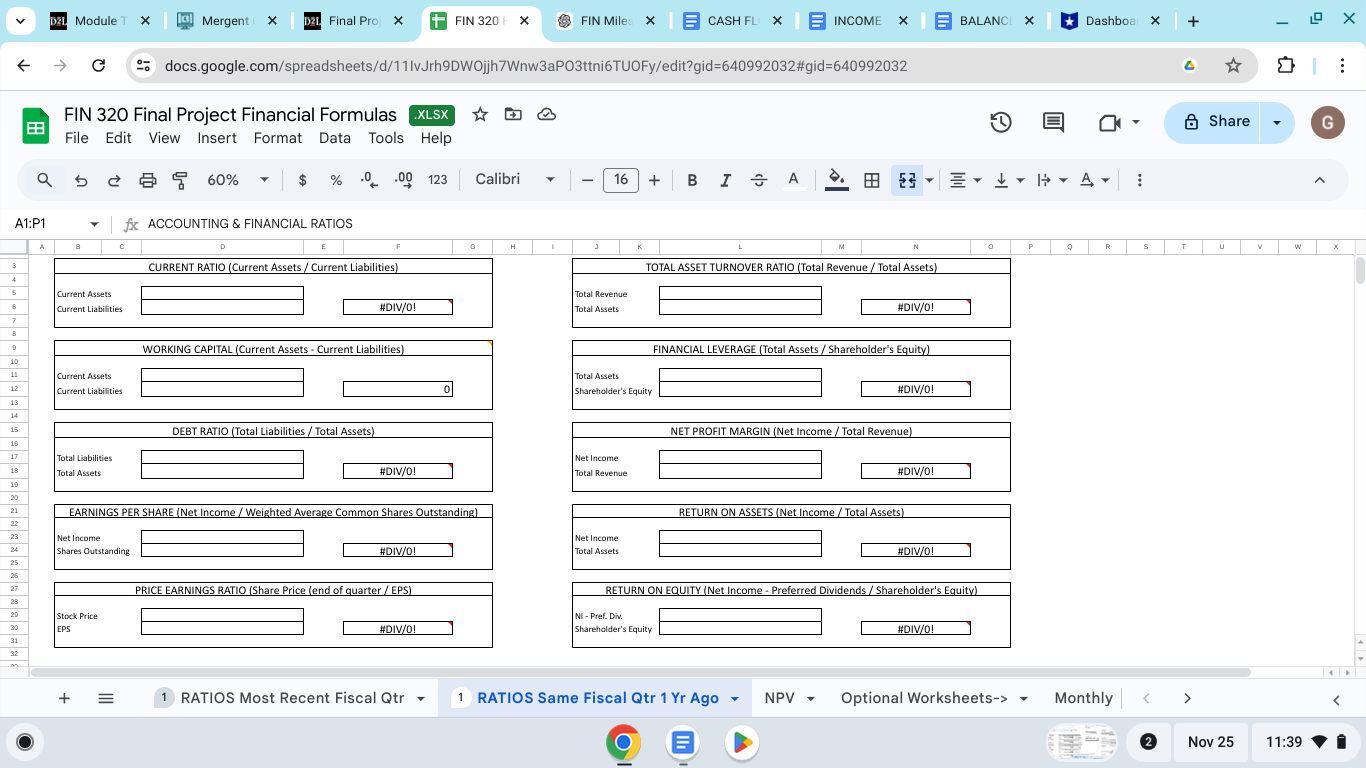Open the launcher circle button
Image resolution: width=1366 pixels, height=768 pixels.
tap(26, 742)
